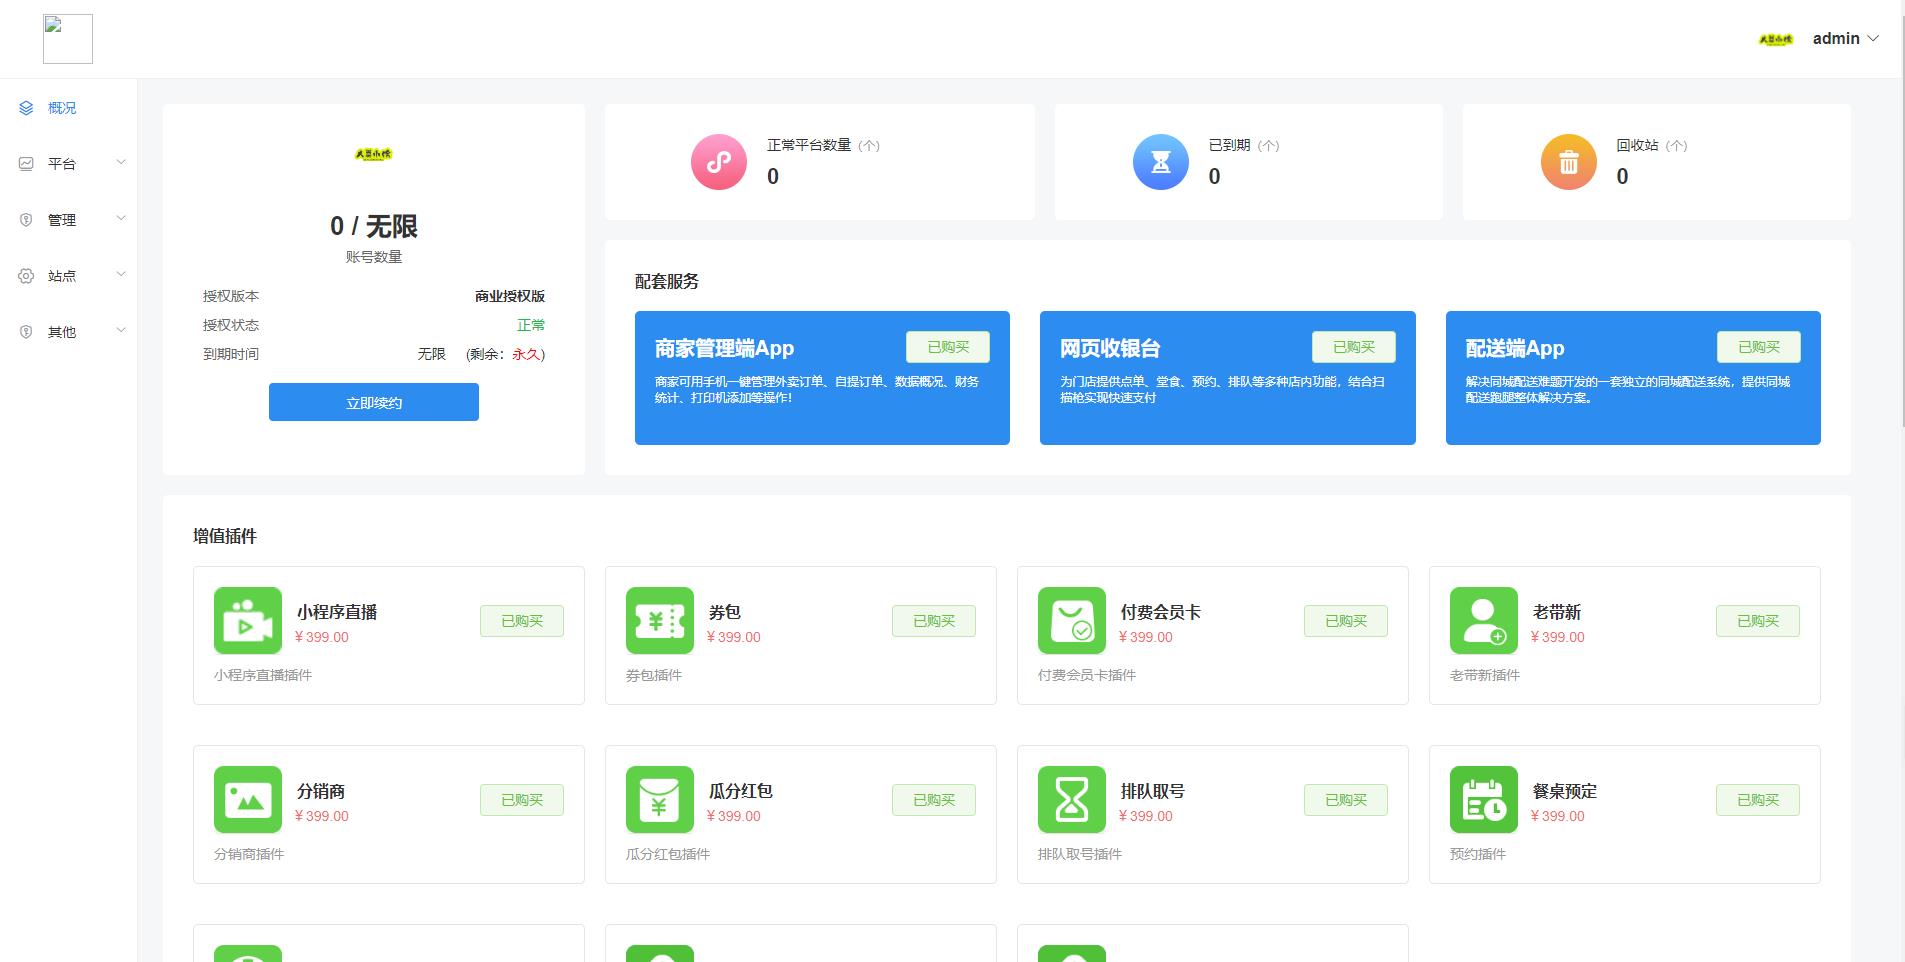Click the green 正常 status text
The width and height of the screenshot is (1905, 962).
(x=531, y=325)
